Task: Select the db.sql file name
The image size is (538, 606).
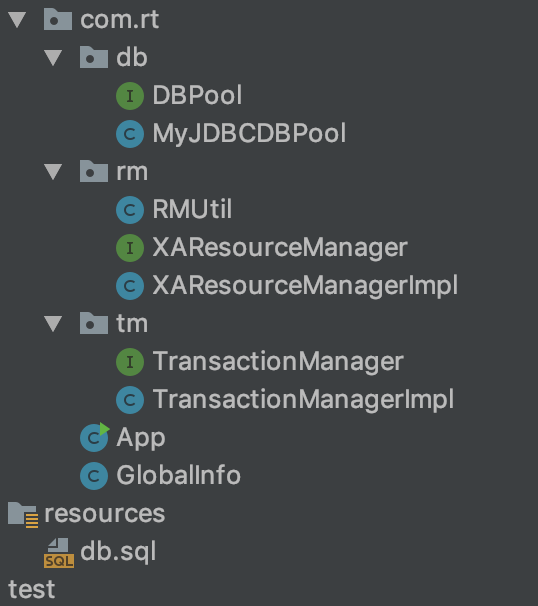Action: coord(118,552)
